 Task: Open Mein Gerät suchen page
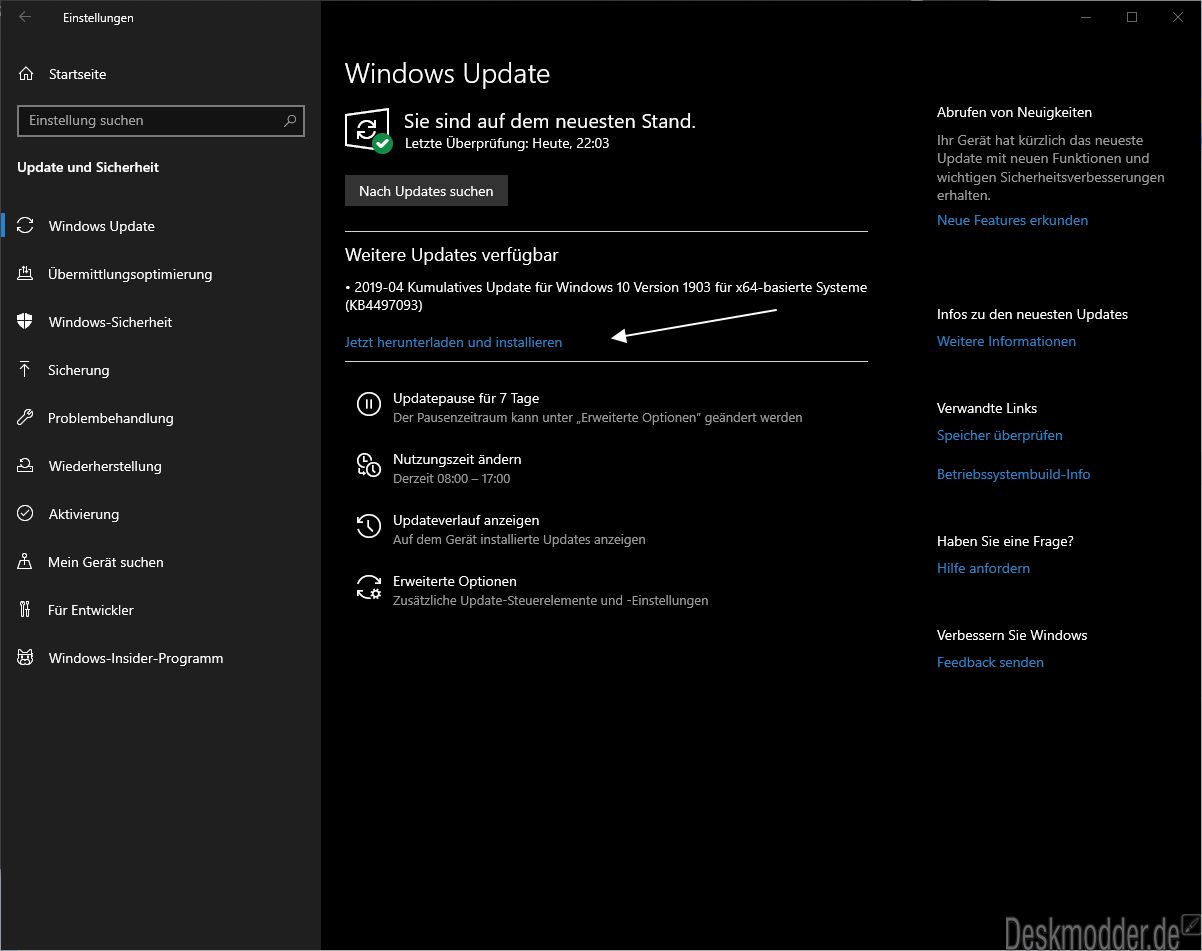click(160, 562)
